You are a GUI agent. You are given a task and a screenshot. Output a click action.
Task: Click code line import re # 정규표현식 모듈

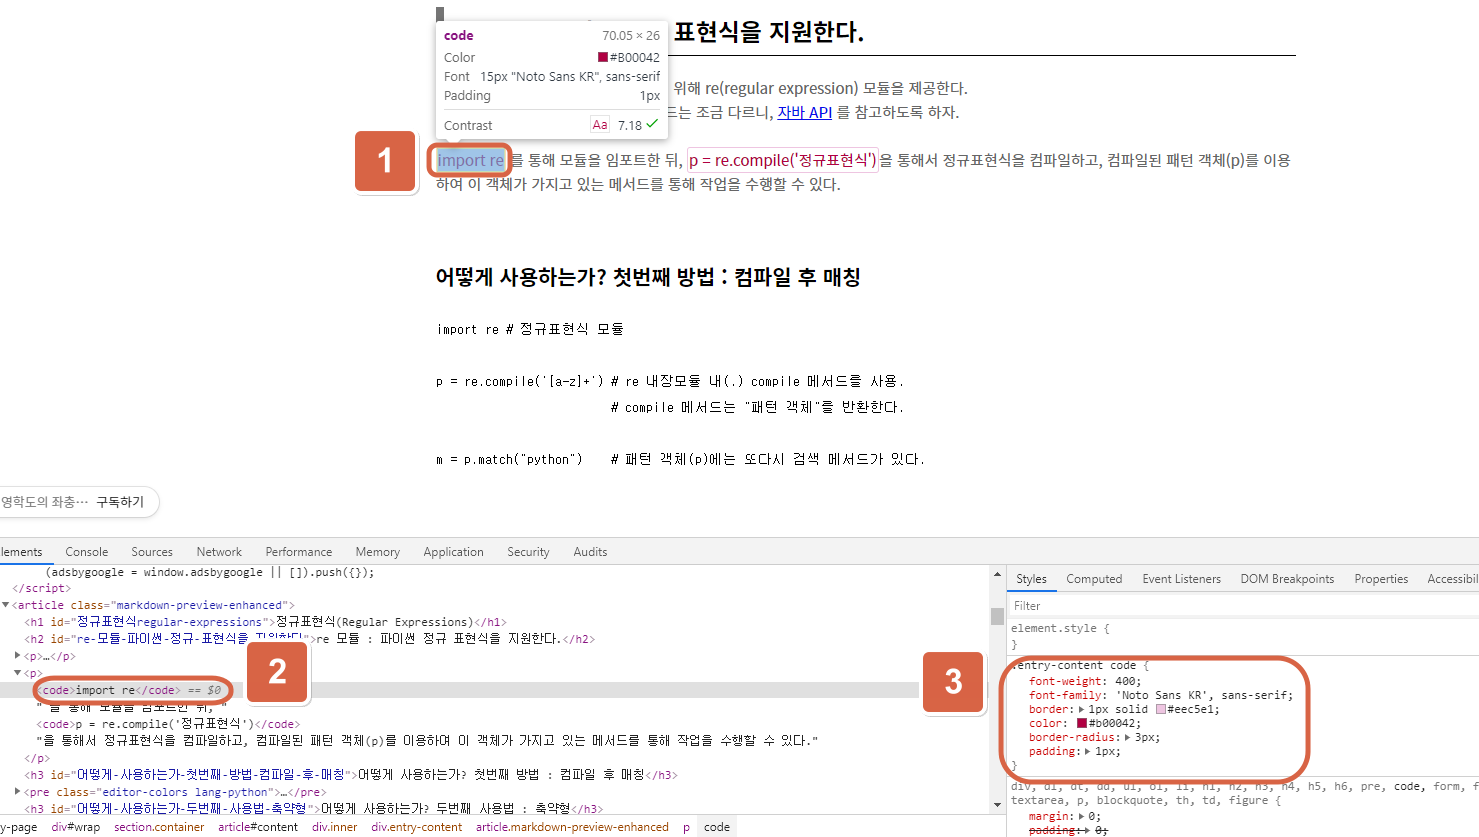[530, 329]
